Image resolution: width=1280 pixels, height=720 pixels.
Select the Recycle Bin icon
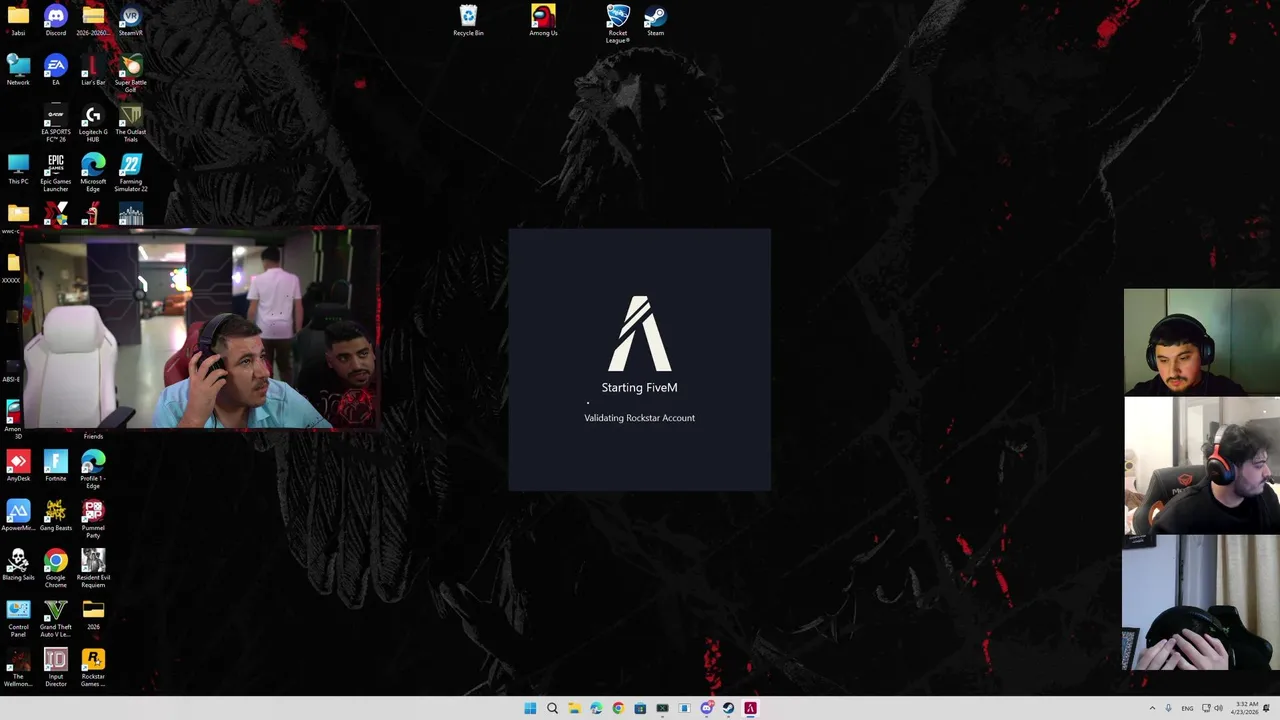(x=468, y=20)
